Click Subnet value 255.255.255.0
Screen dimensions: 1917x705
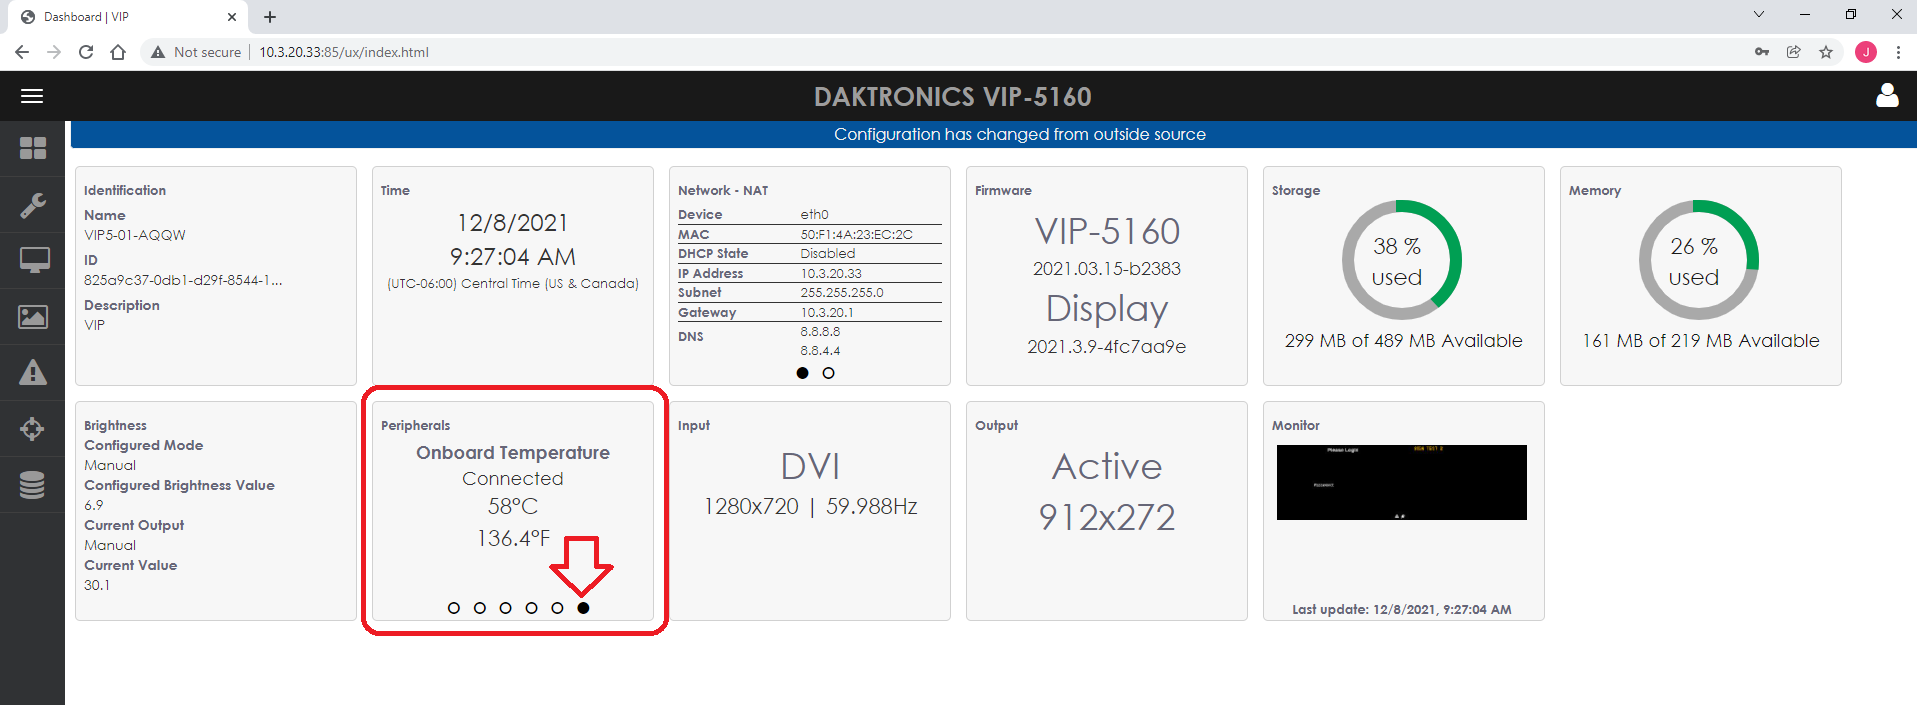842,292
